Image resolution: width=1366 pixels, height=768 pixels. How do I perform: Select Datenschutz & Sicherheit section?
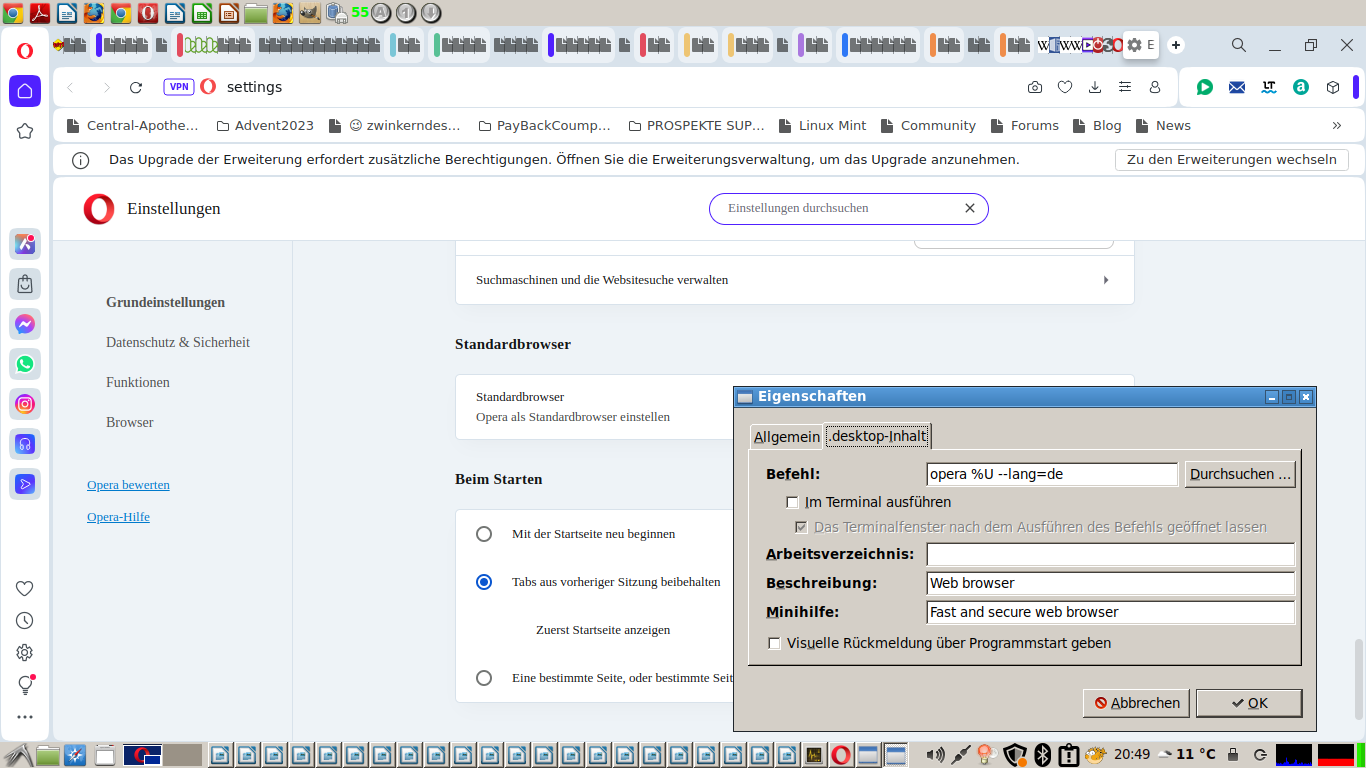178,342
